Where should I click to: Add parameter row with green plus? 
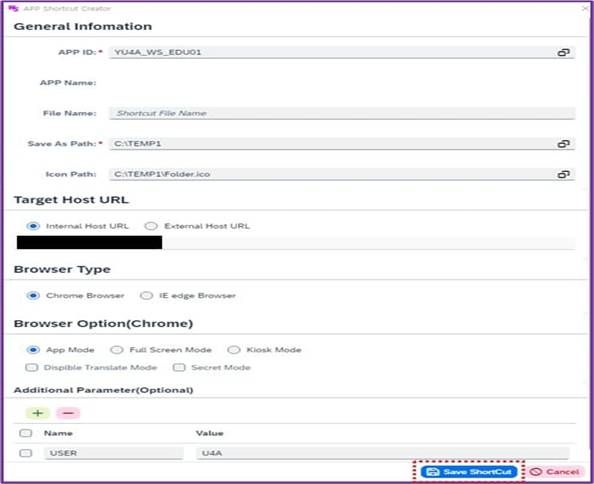pos(38,413)
